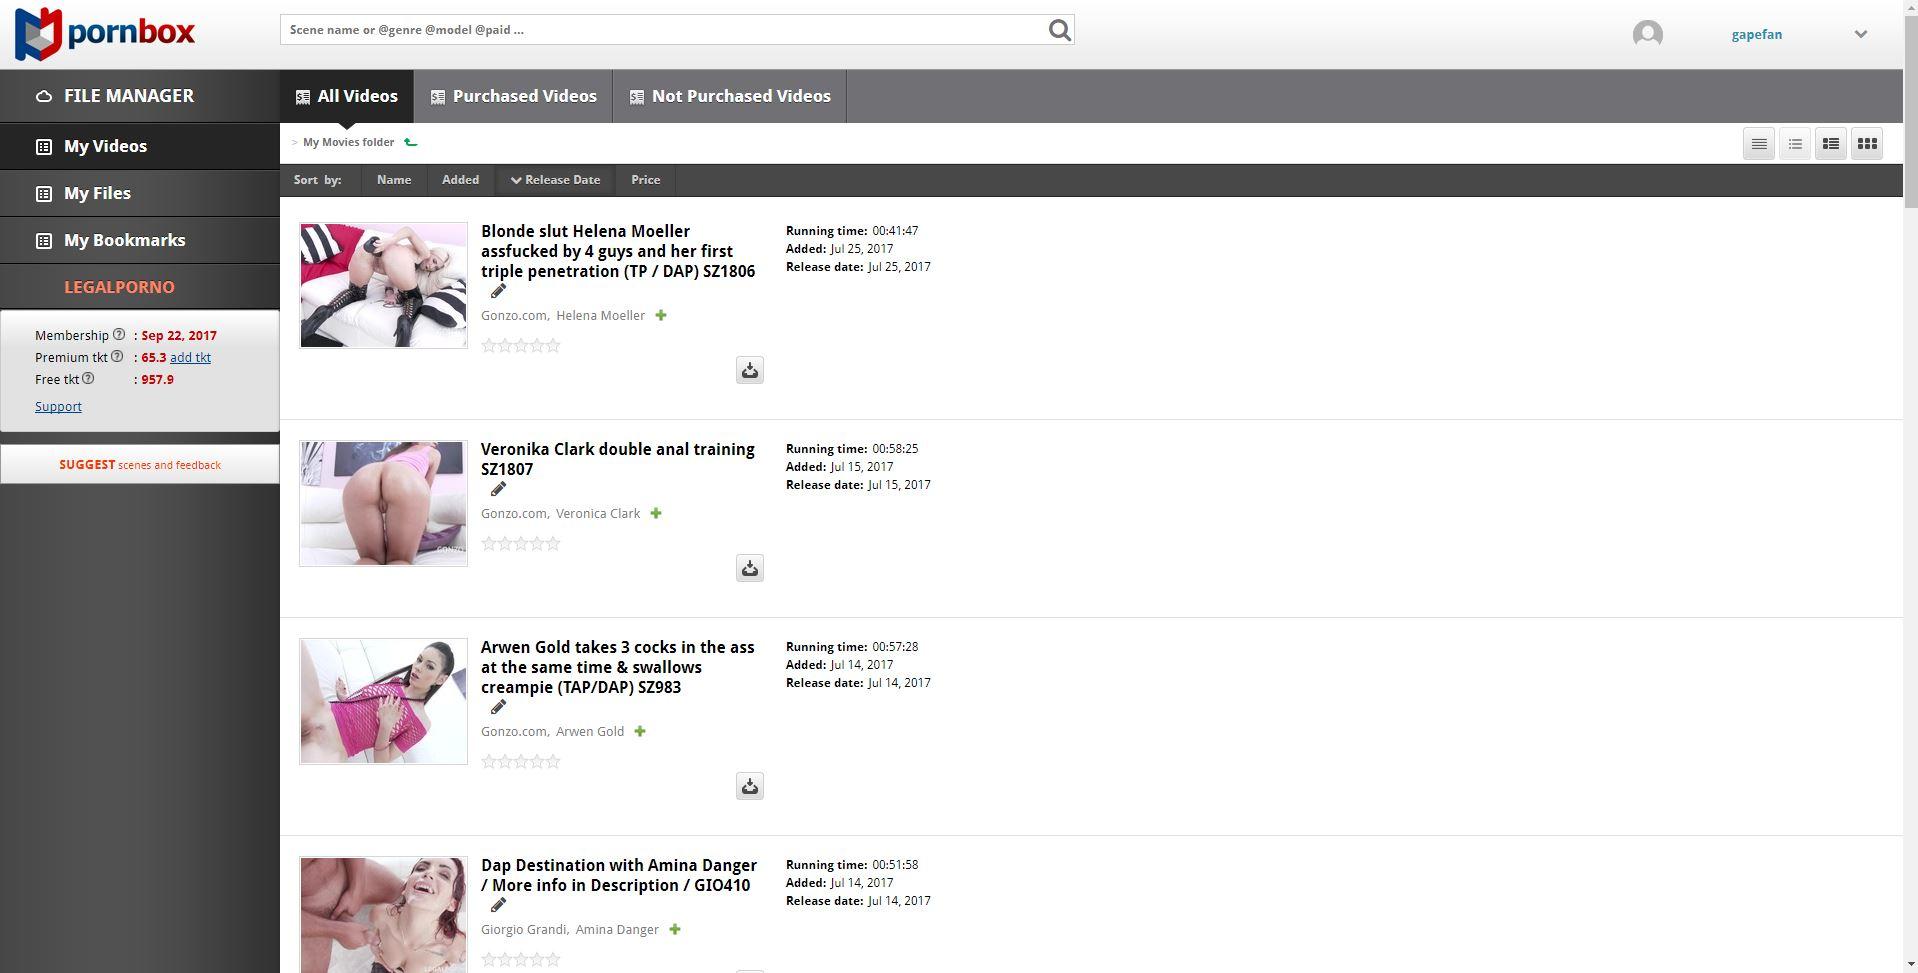Click the Support link

(58, 407)
